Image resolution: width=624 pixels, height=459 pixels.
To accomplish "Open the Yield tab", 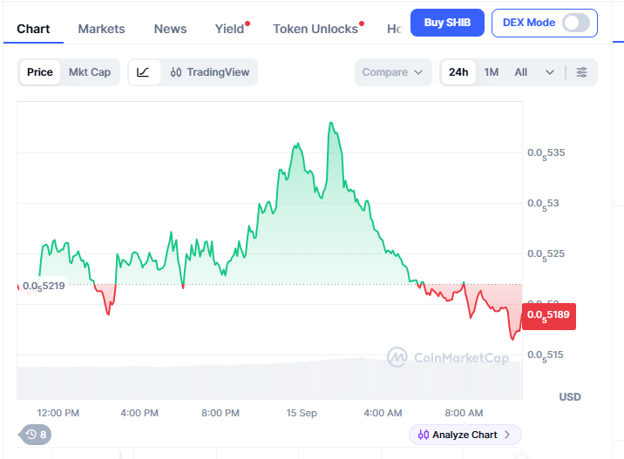I will point(230,29).
